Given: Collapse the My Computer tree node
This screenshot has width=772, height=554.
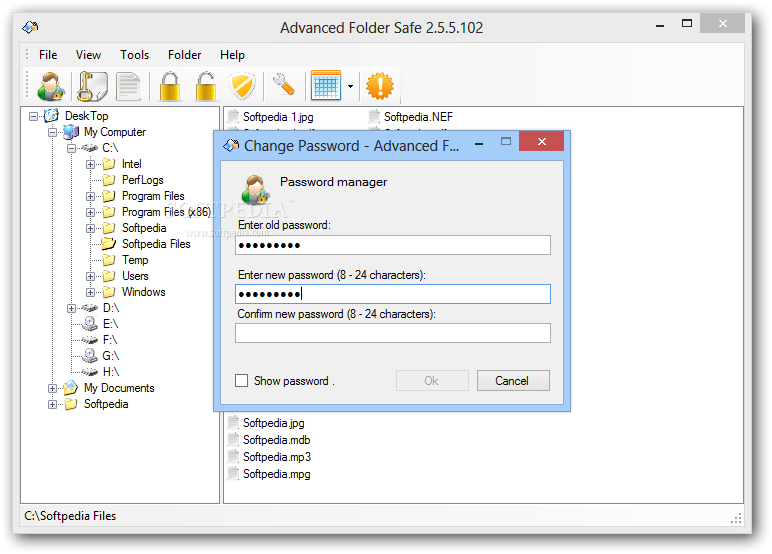Looking at the screenshot, I should click(52, 132).
